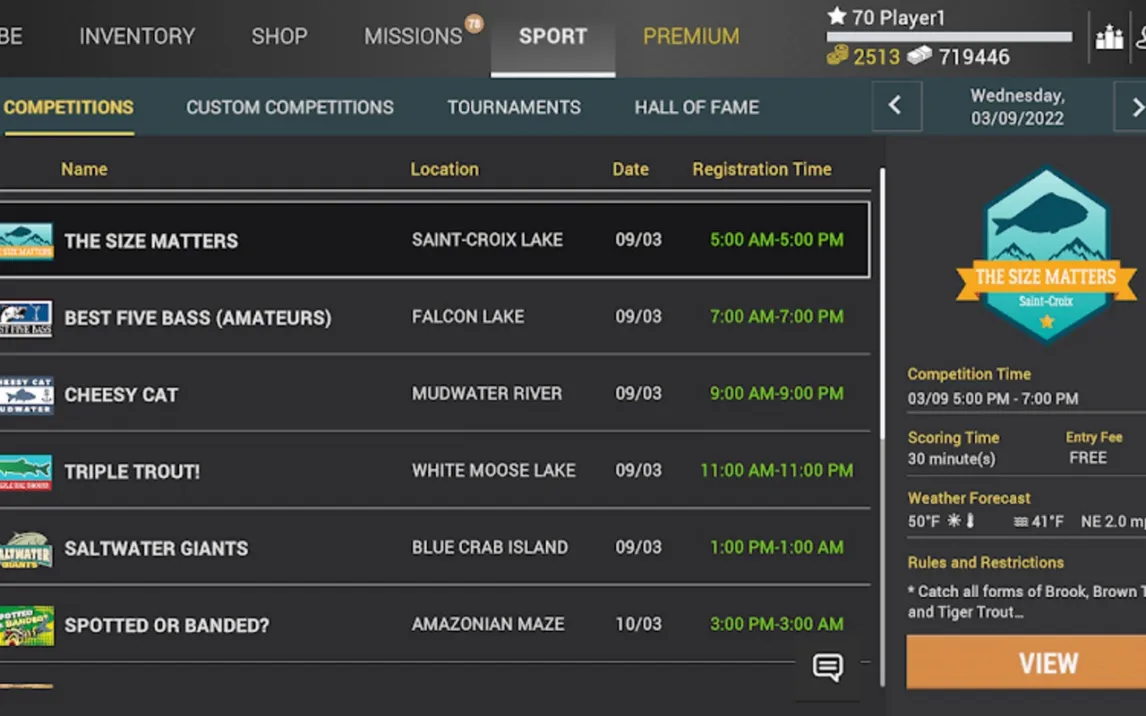1146x716 pixels.
Task: Go to previous day with left arrow
Action: pos(896,106)
